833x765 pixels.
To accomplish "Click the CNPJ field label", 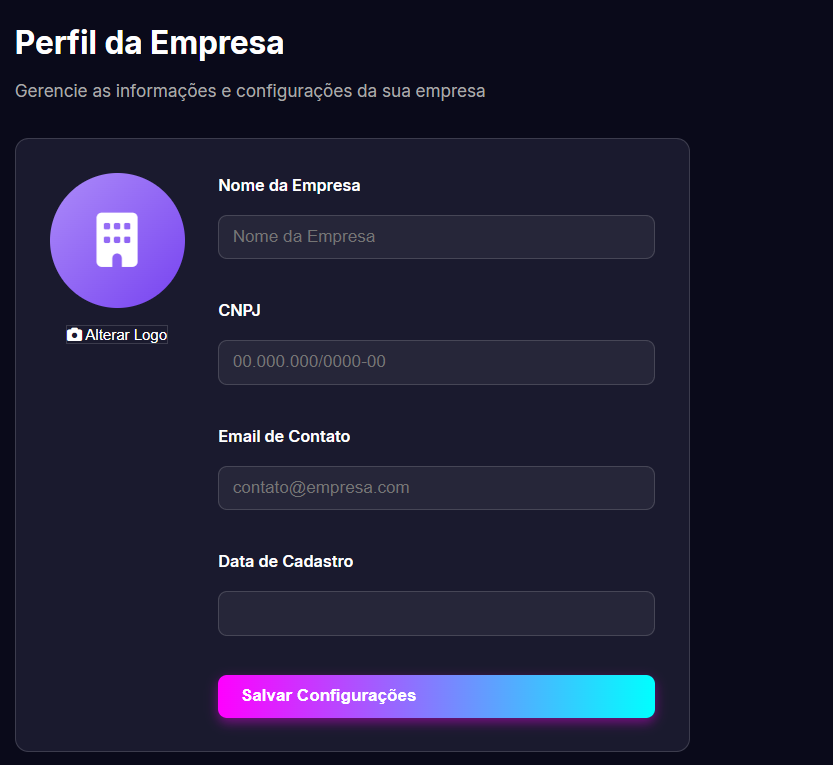I will tap(238, 310).
